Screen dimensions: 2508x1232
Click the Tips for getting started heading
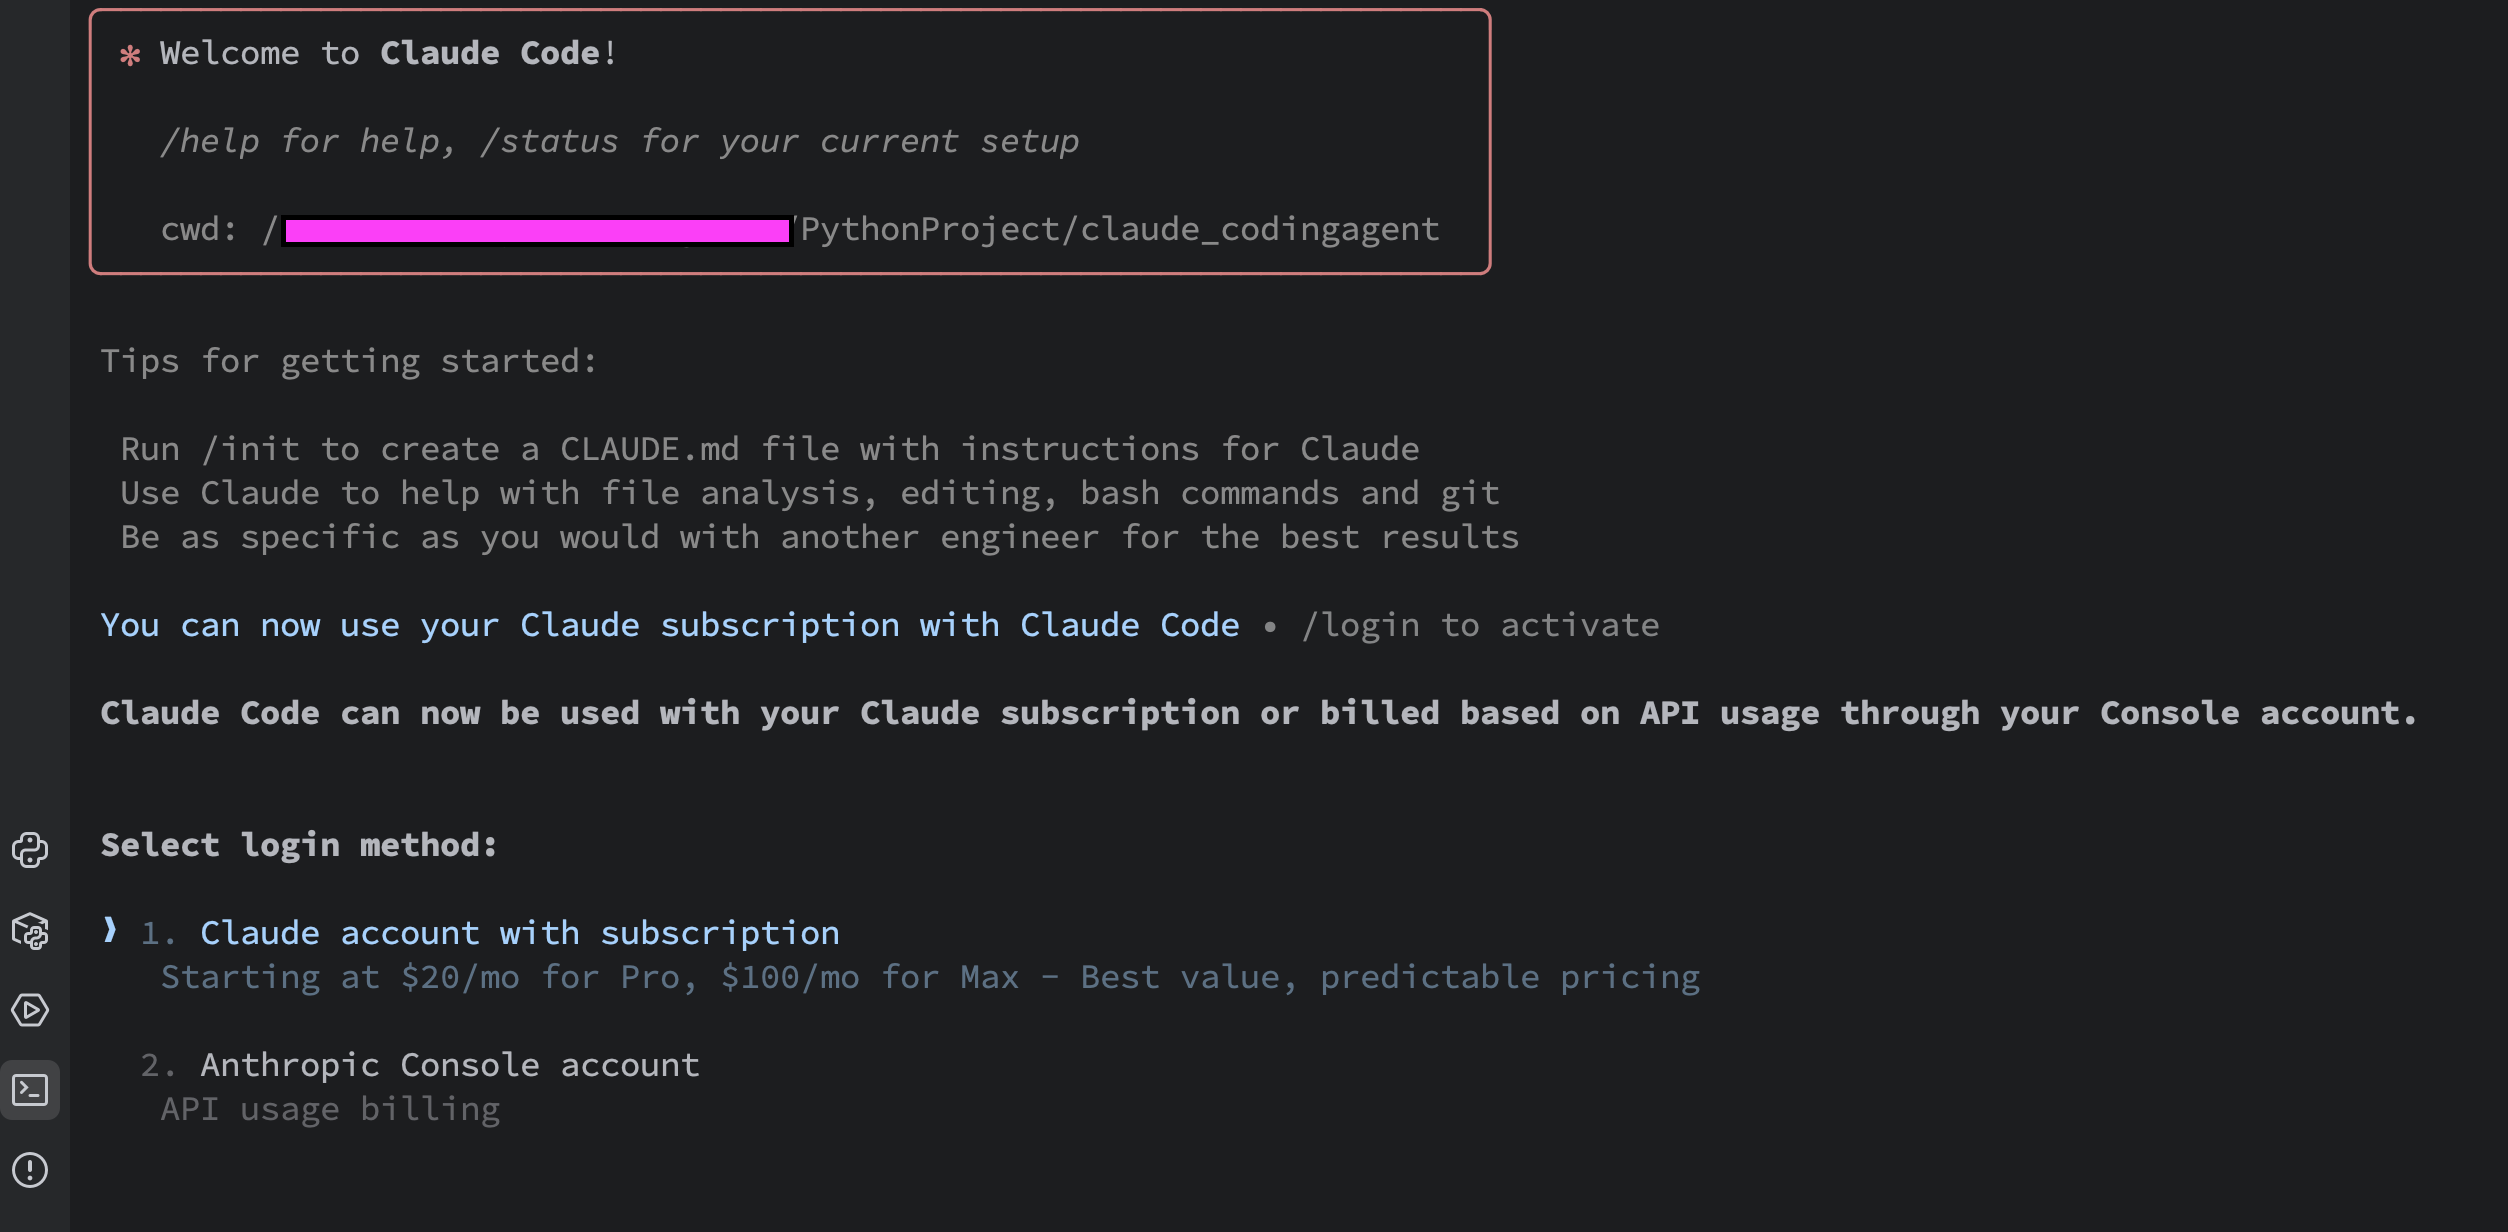(x=349, y=361)
